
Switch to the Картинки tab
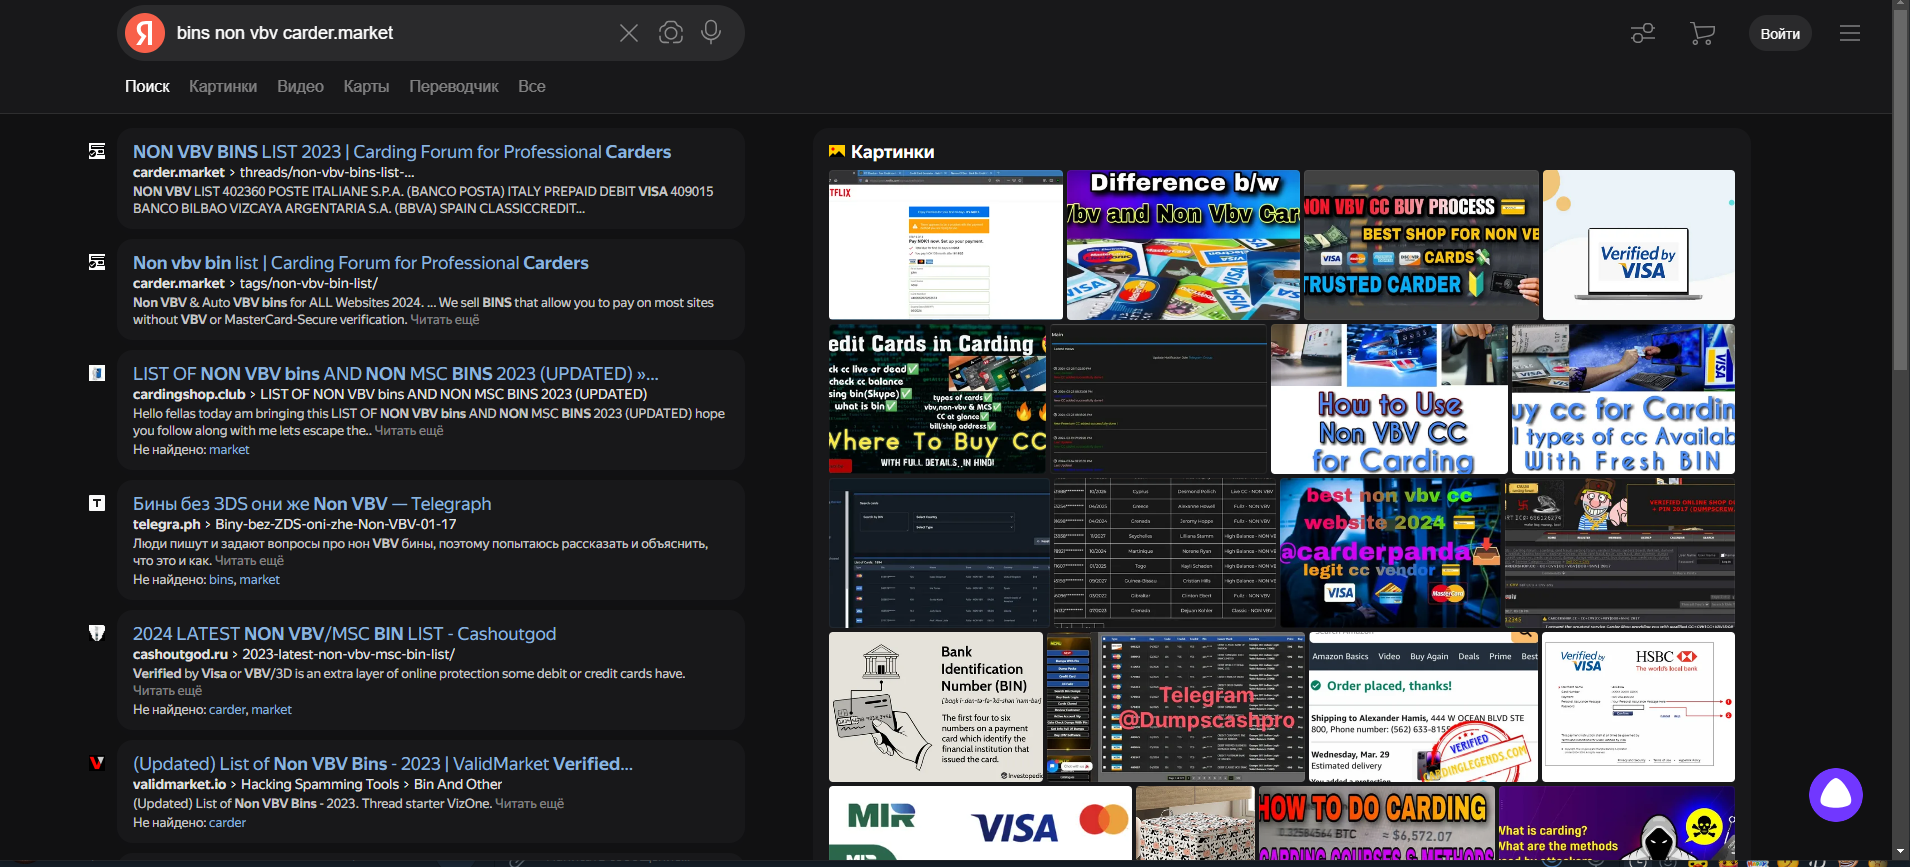[223, 87]
